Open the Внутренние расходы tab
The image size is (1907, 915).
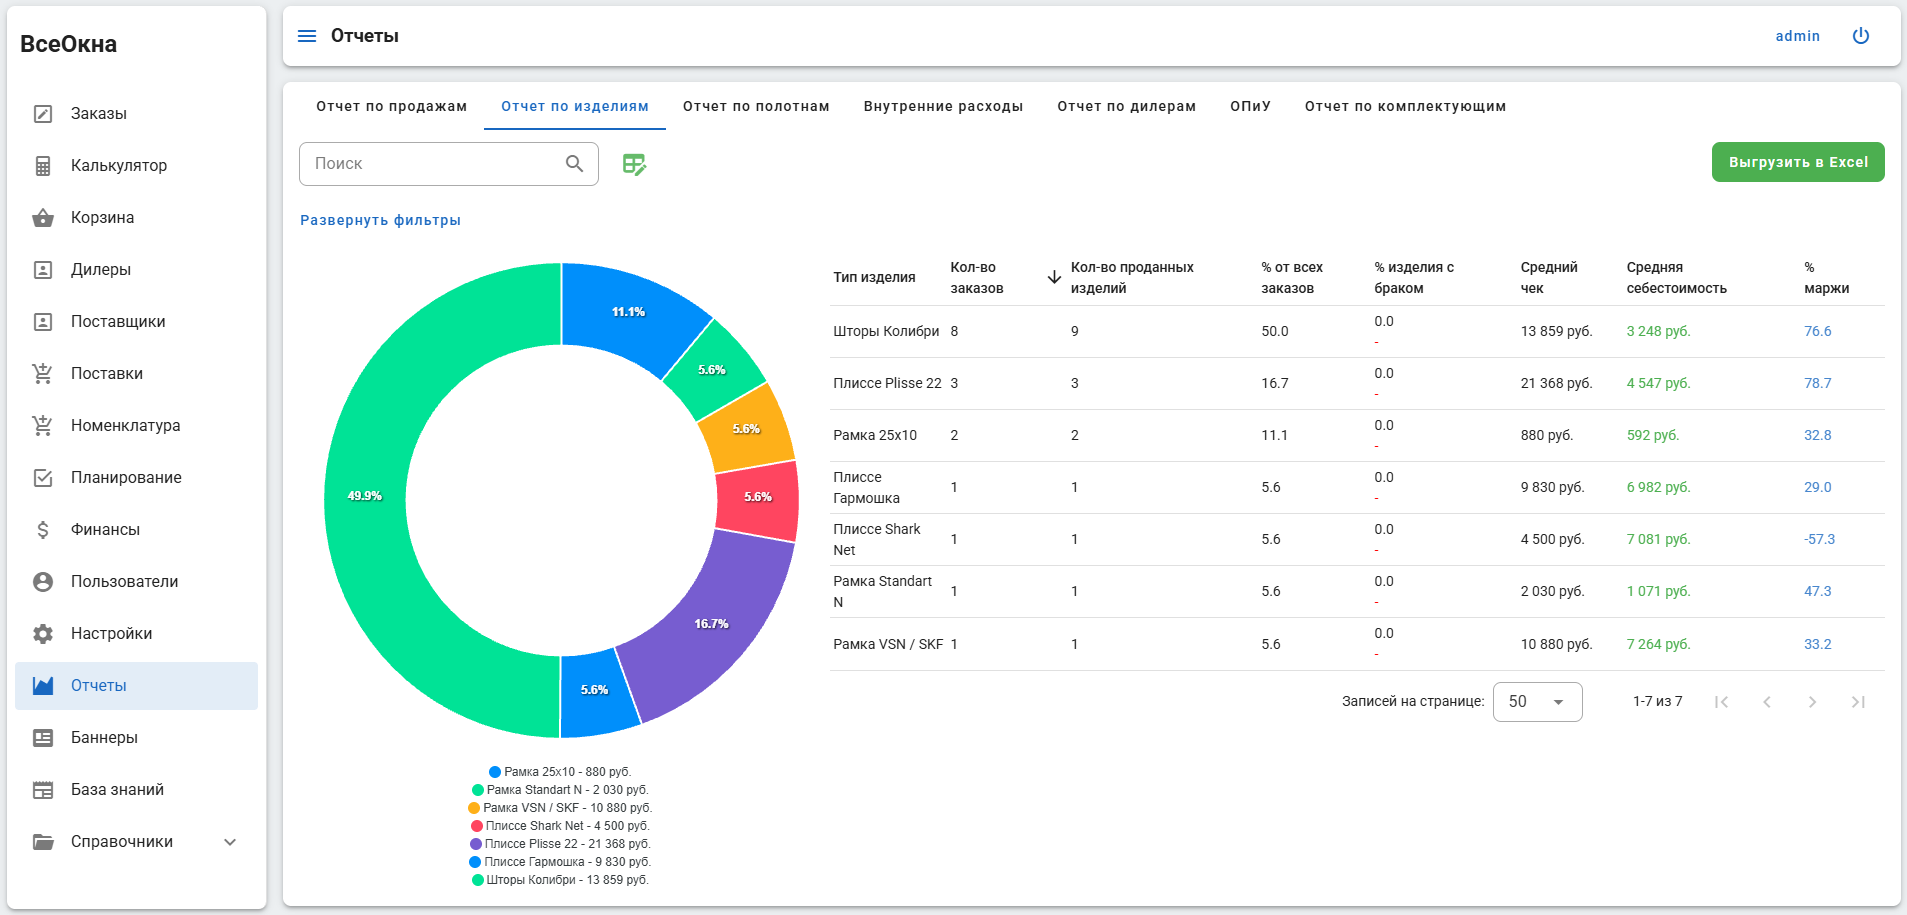click(x=943, y=106)
